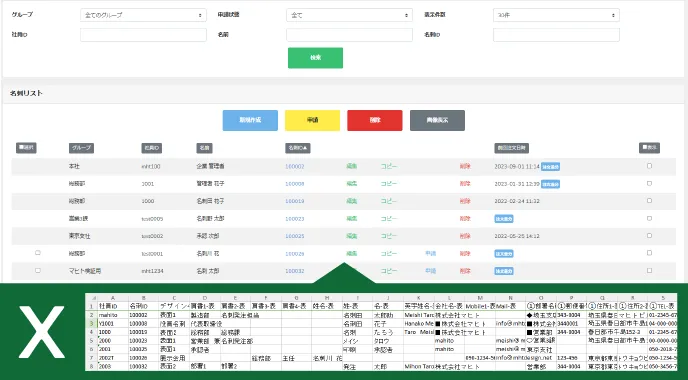Click red 削除 delete link for row 100002
This screenshot has width=688, height=380.
point(465,166)
